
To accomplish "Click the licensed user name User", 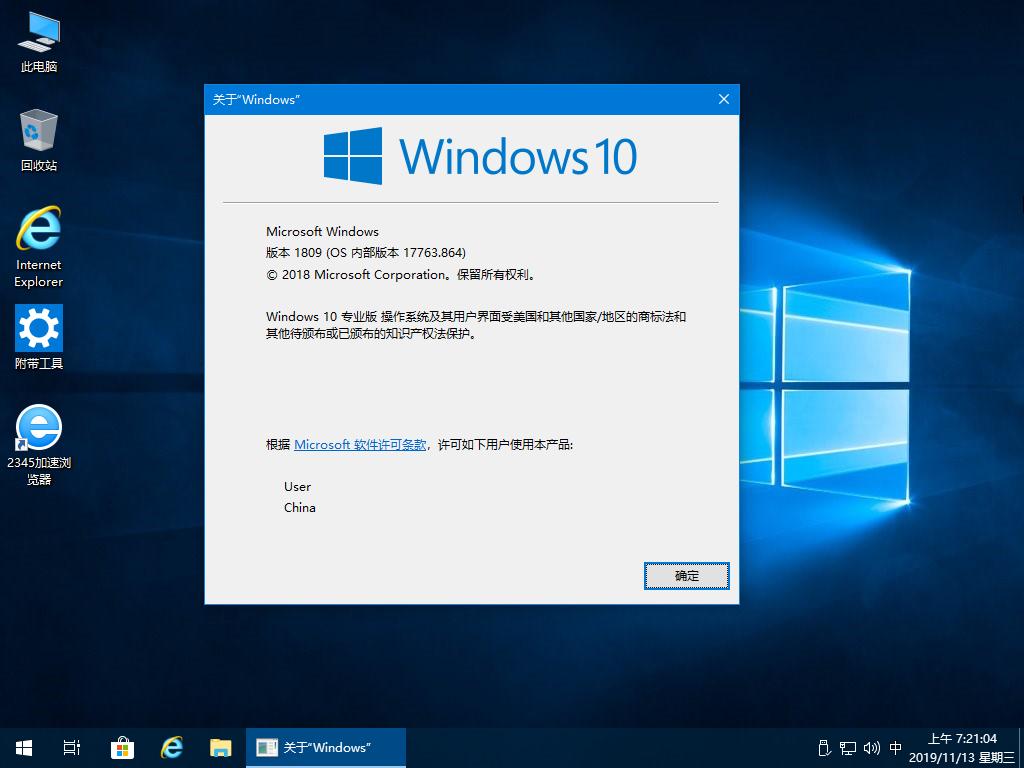I will 297,487.
